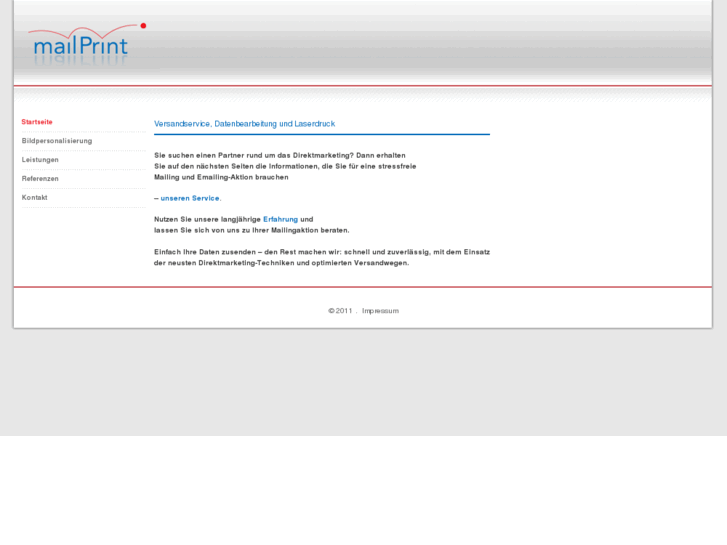Click the mailPrint logo
Screen dimensions: 727x545
point(87,44)
